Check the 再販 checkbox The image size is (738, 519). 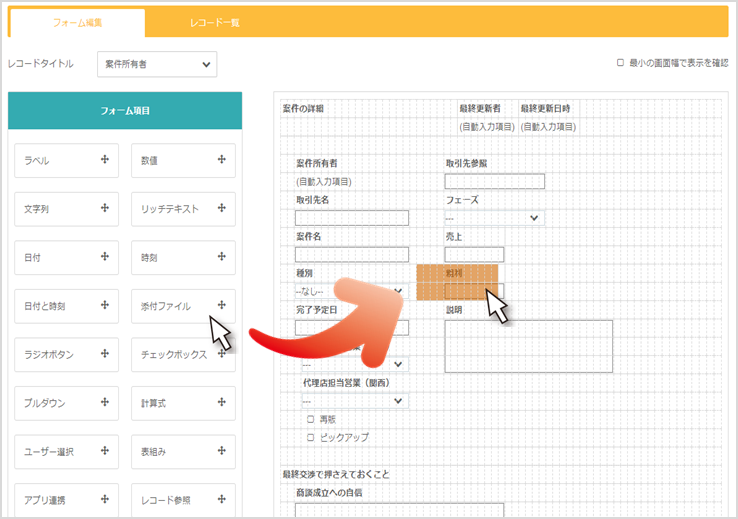coord(311,420)
